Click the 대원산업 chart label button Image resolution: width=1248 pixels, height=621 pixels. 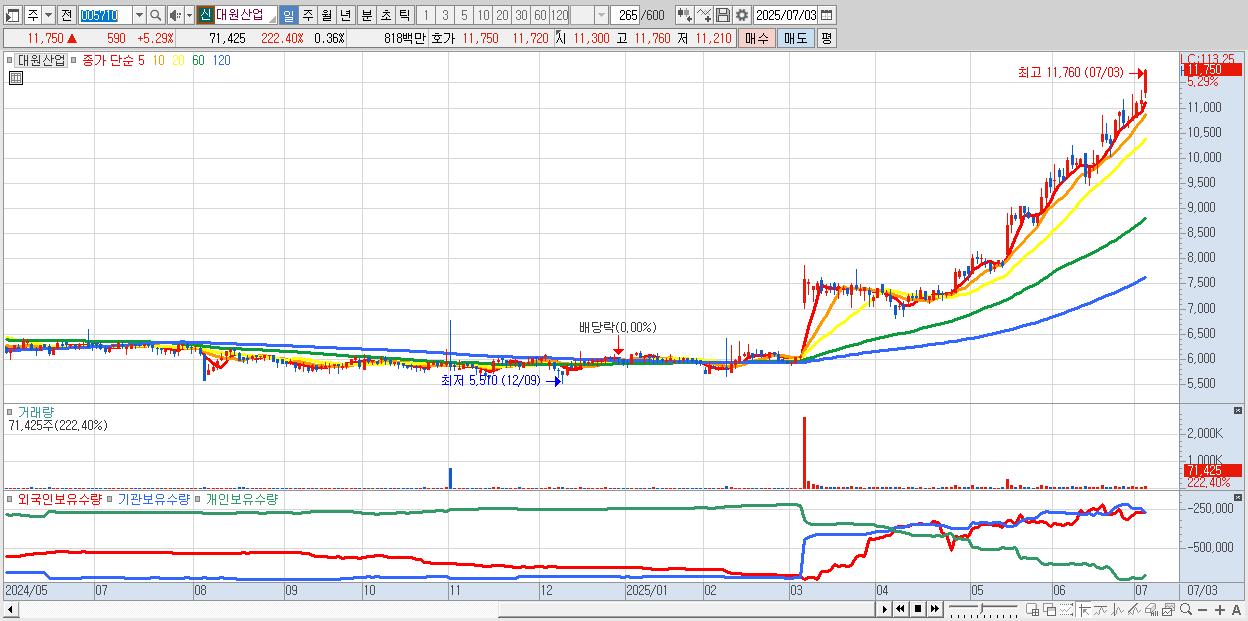point(42,60)
